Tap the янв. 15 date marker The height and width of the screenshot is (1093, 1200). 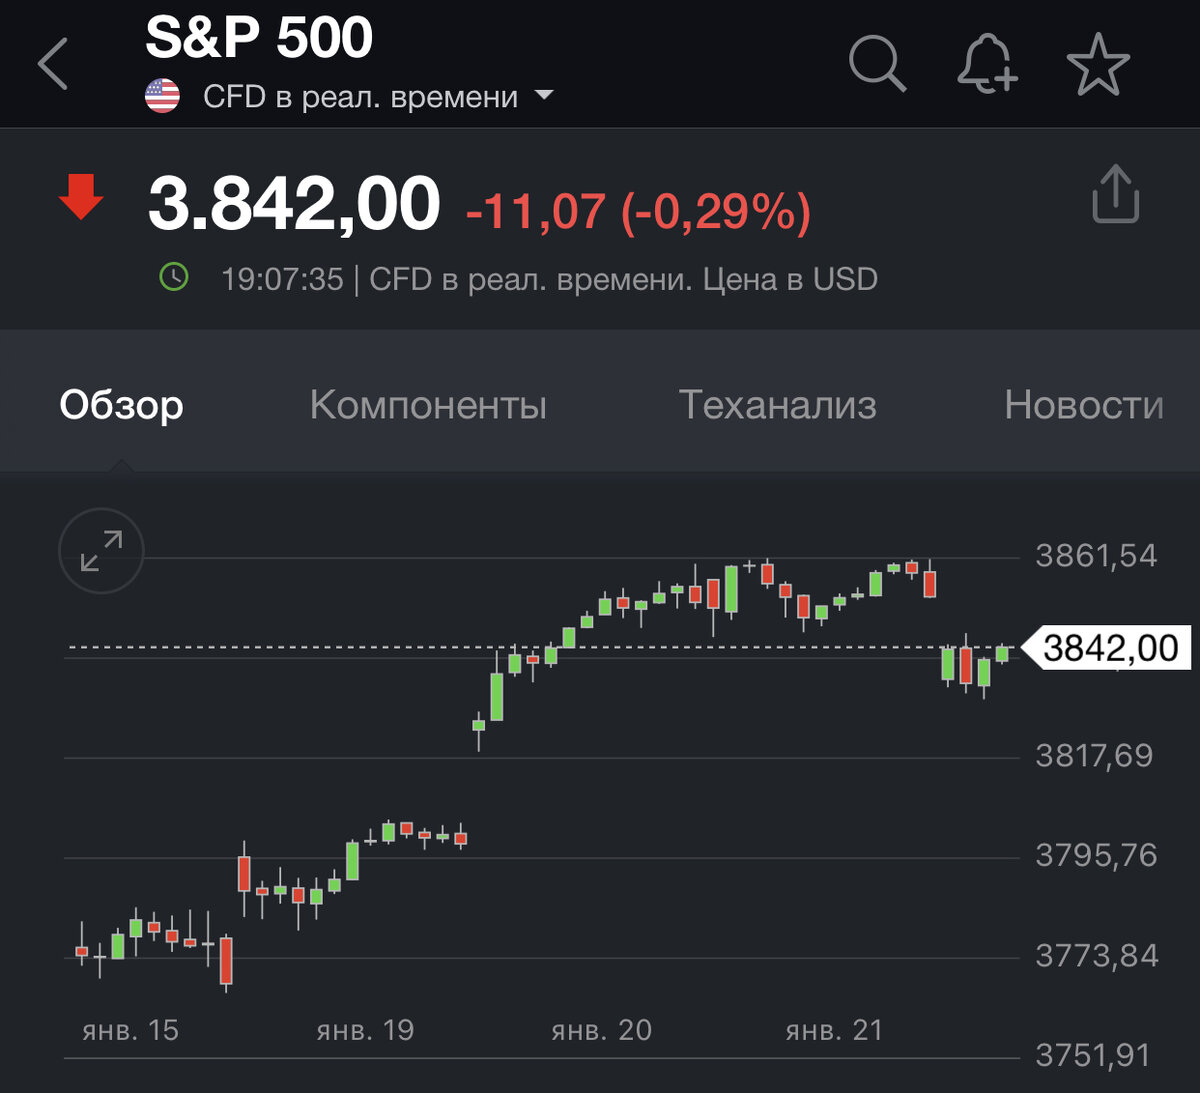[x=130, y=1030]
